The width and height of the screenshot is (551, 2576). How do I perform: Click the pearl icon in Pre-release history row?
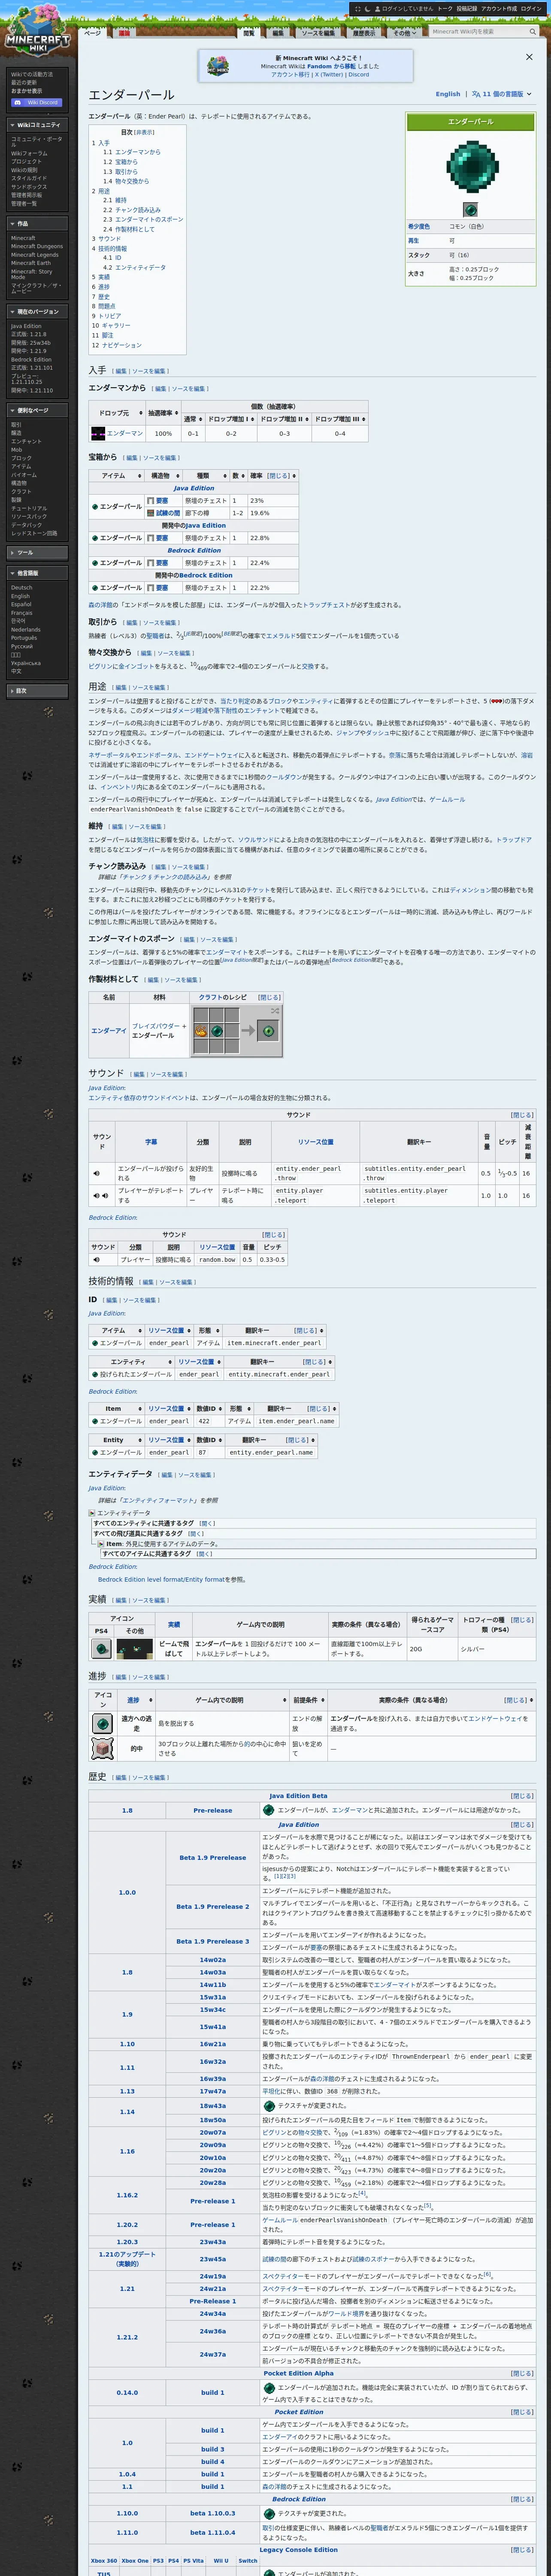[268, 1810]
